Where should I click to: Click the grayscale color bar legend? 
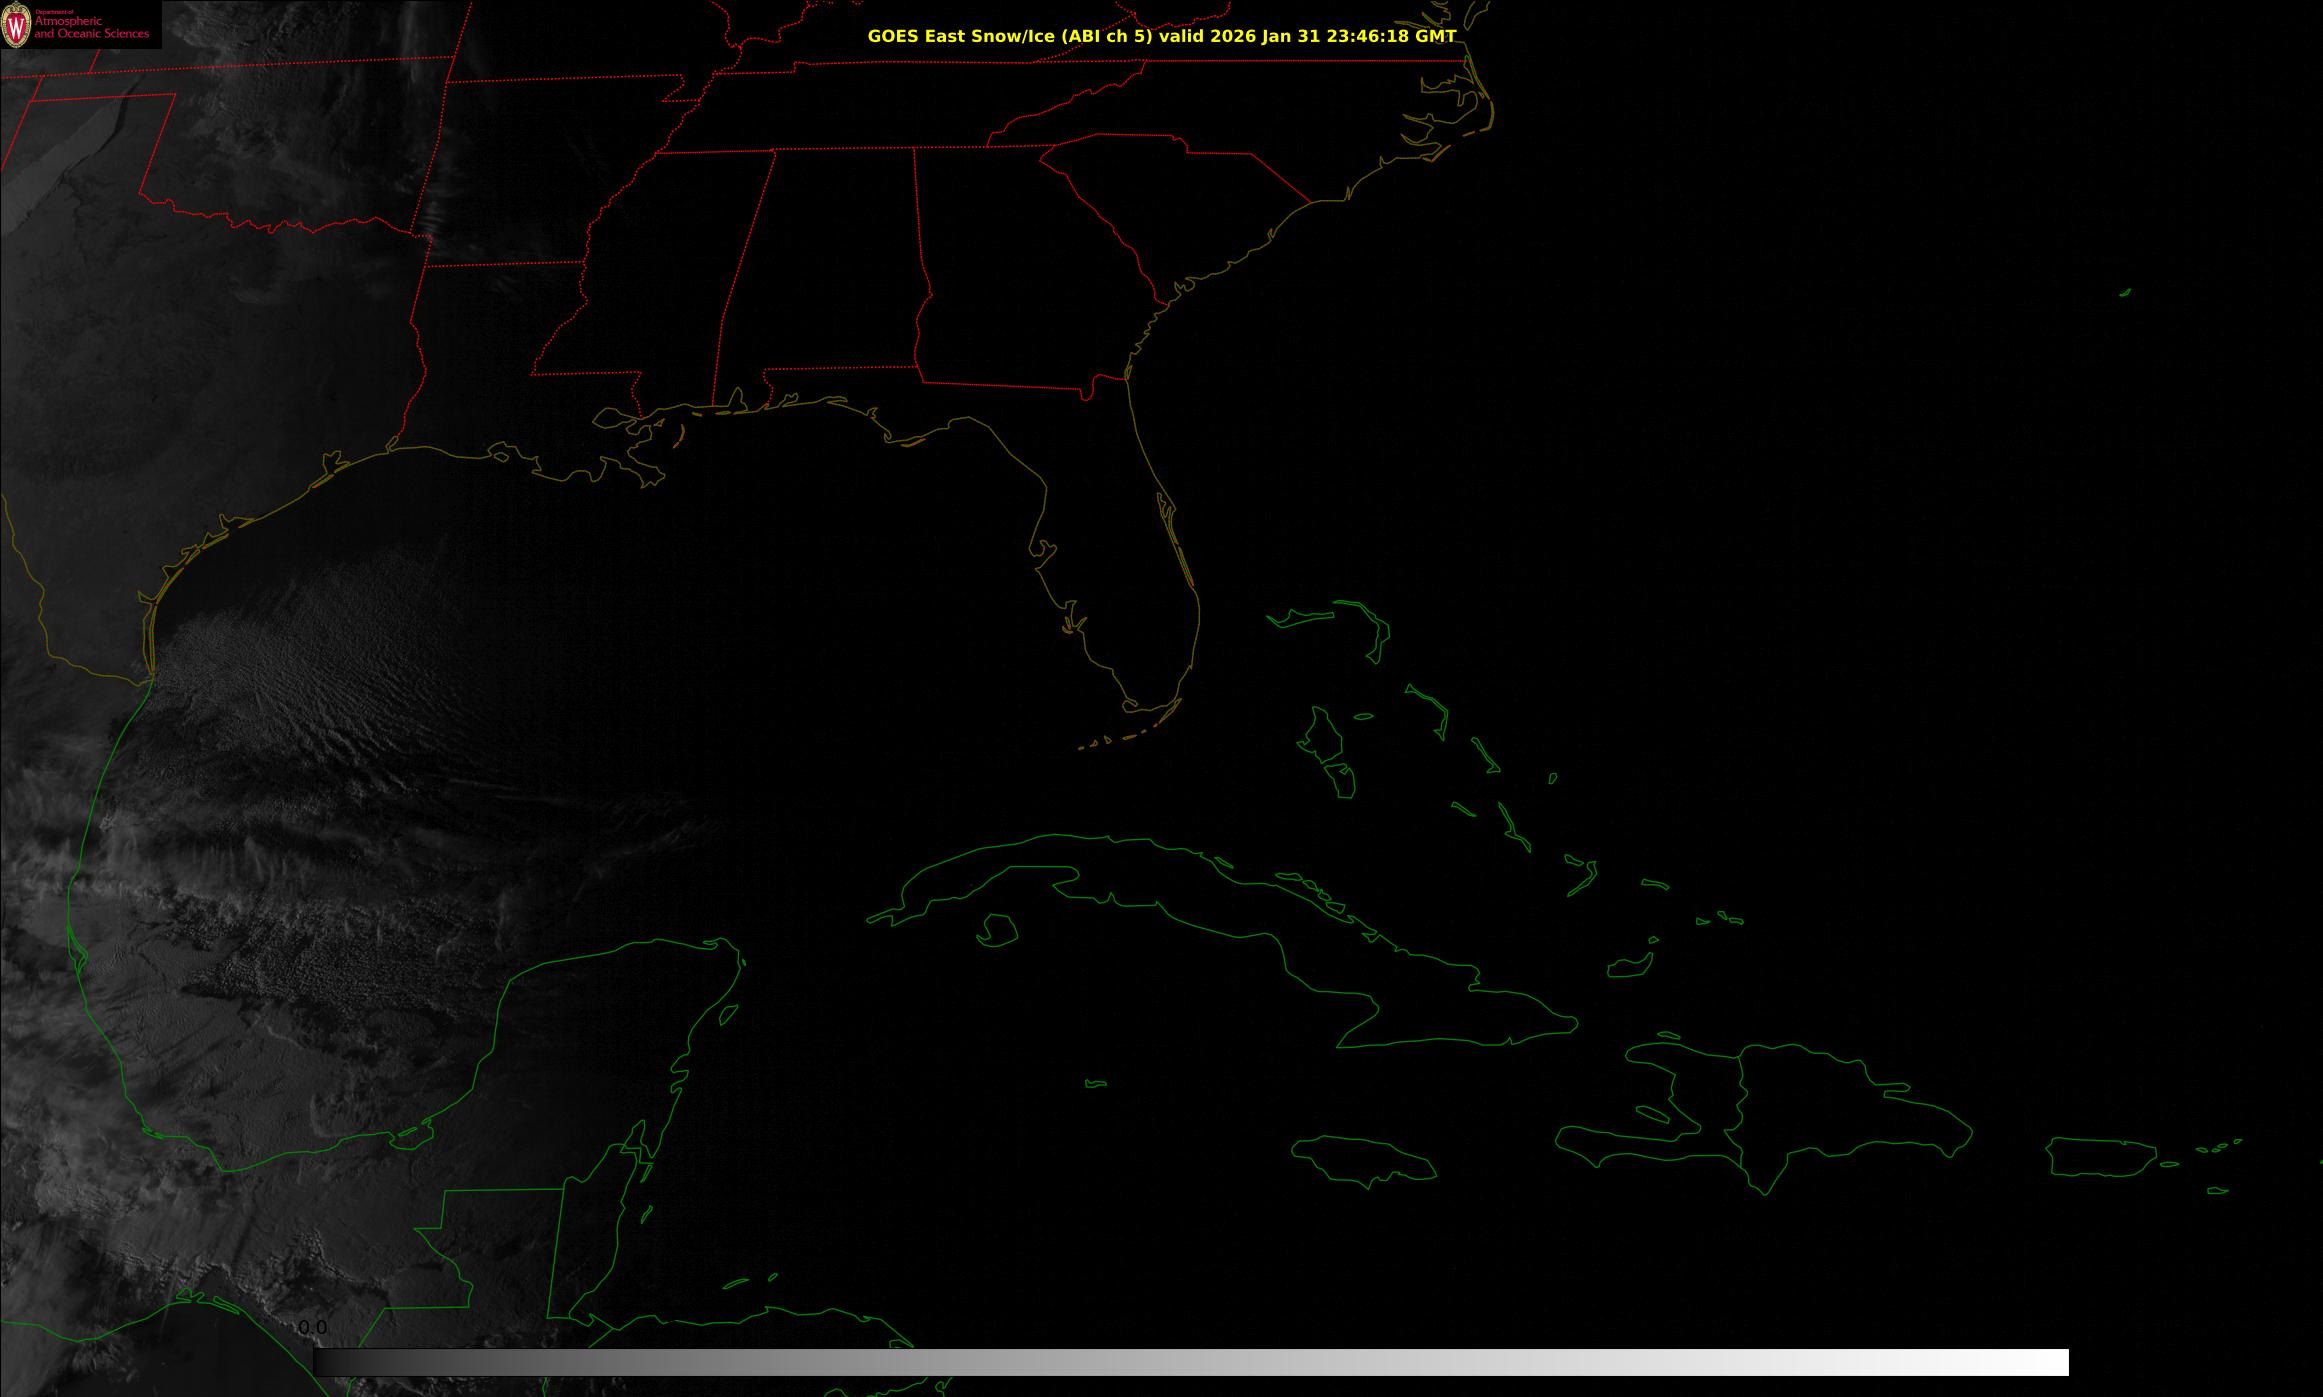1190,1362
